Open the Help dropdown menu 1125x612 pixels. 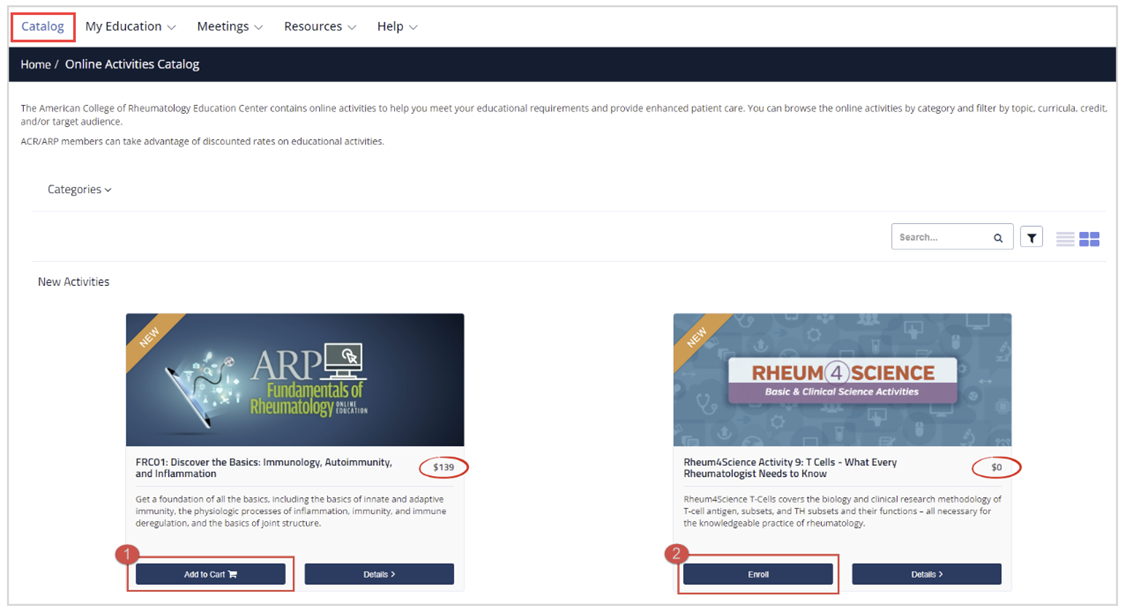397,27
